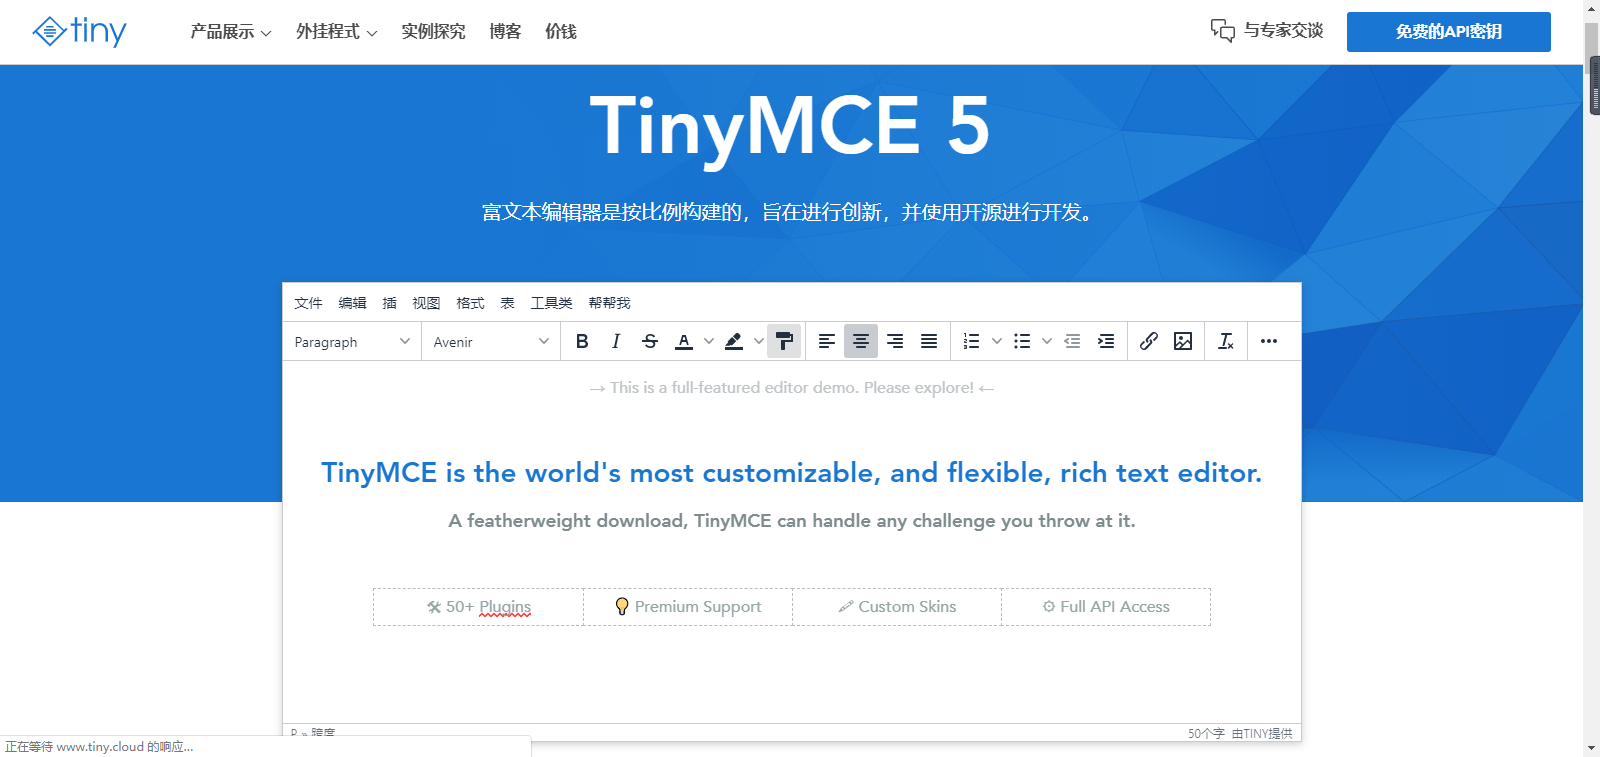The height and width of the screenshot is (757, 1600).
Task: Click the bold formatting icon
Action: tap(582, 341)
